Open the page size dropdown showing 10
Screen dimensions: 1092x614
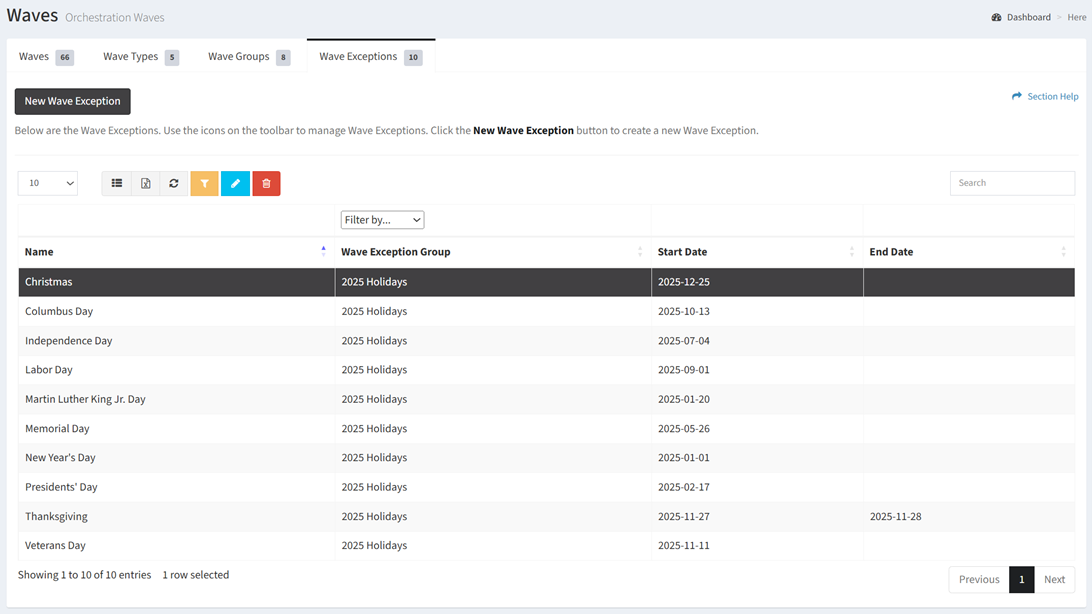(47, 183)
